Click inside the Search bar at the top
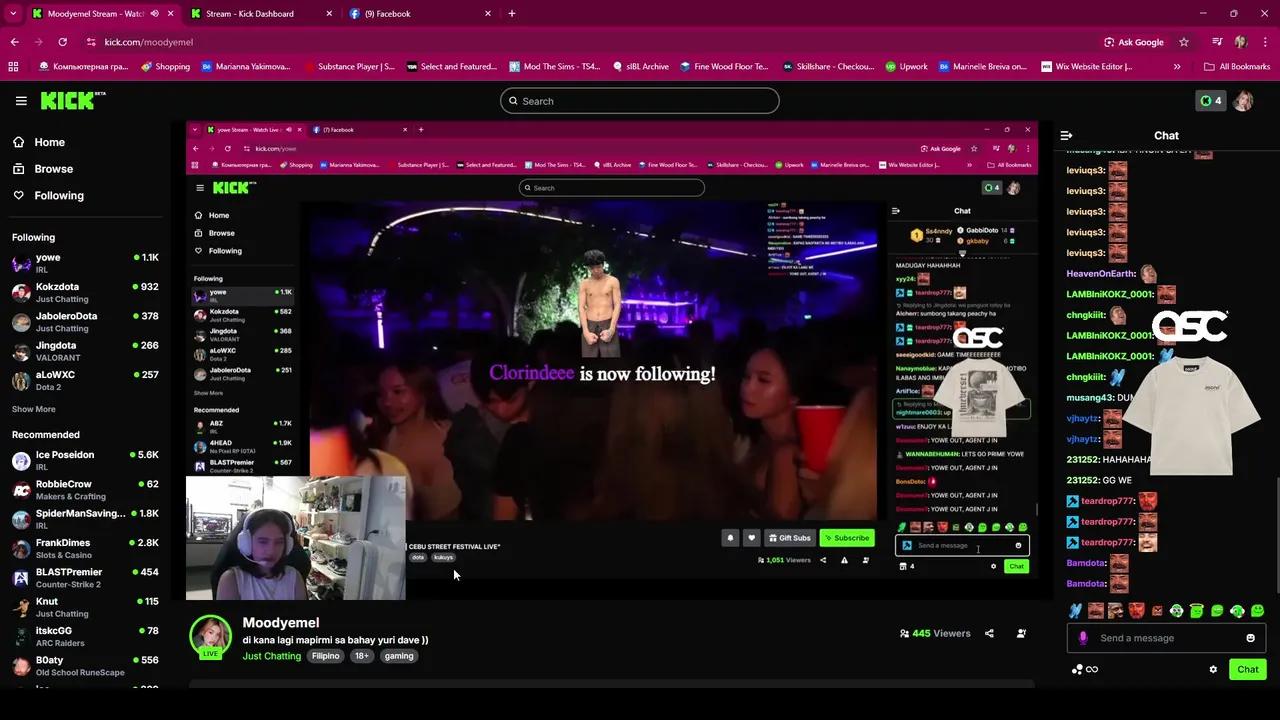The image size is (1280, 720). point(640,100)
